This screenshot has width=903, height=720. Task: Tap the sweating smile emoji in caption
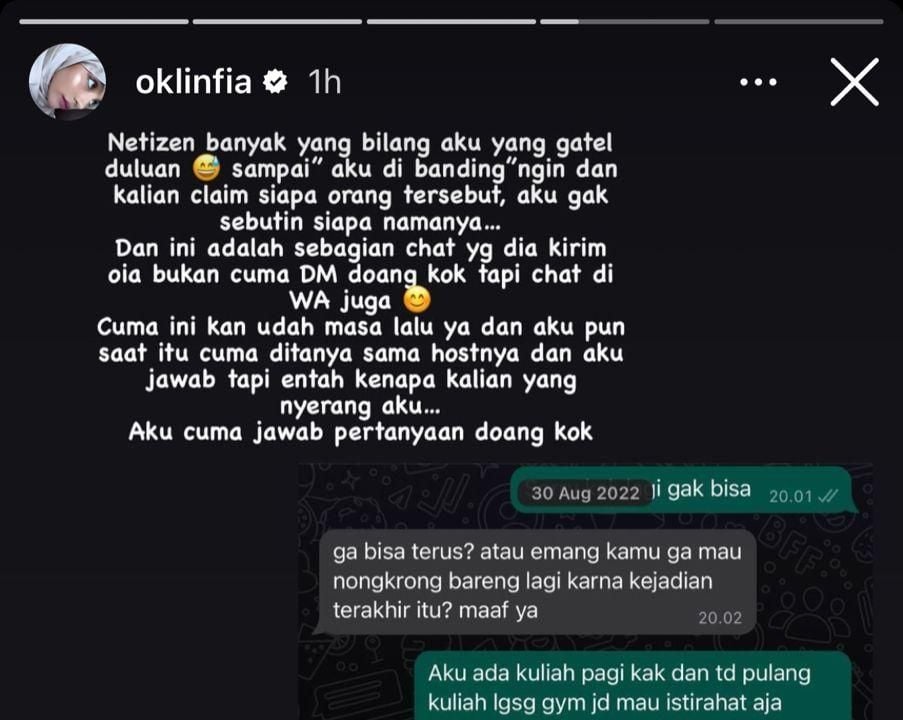click(x=206, y=169)
